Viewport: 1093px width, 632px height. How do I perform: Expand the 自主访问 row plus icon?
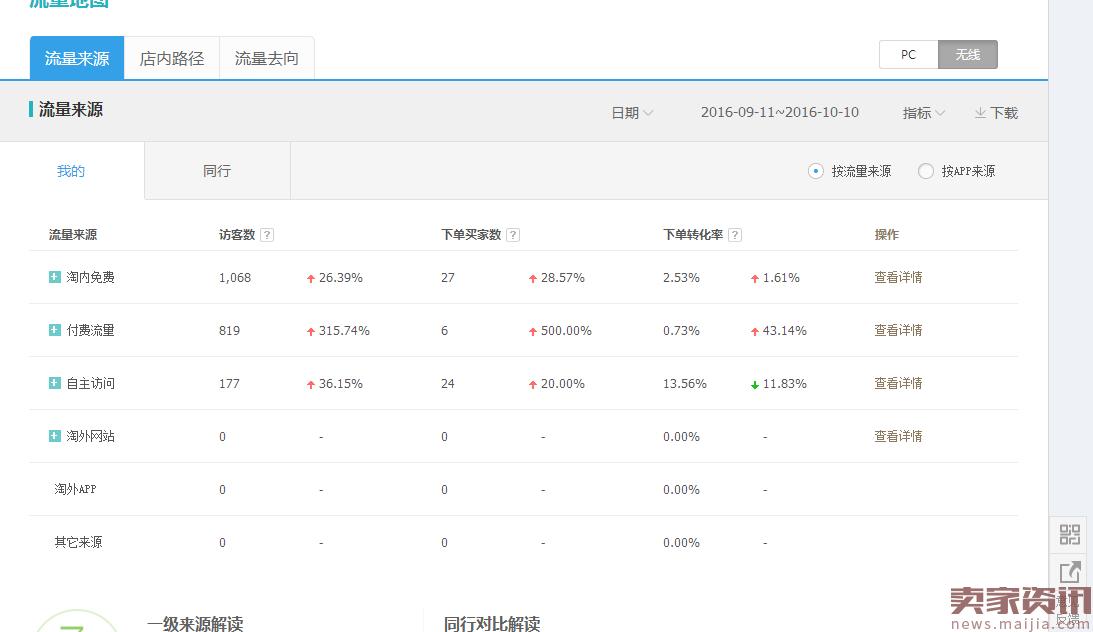pos(54,383)
